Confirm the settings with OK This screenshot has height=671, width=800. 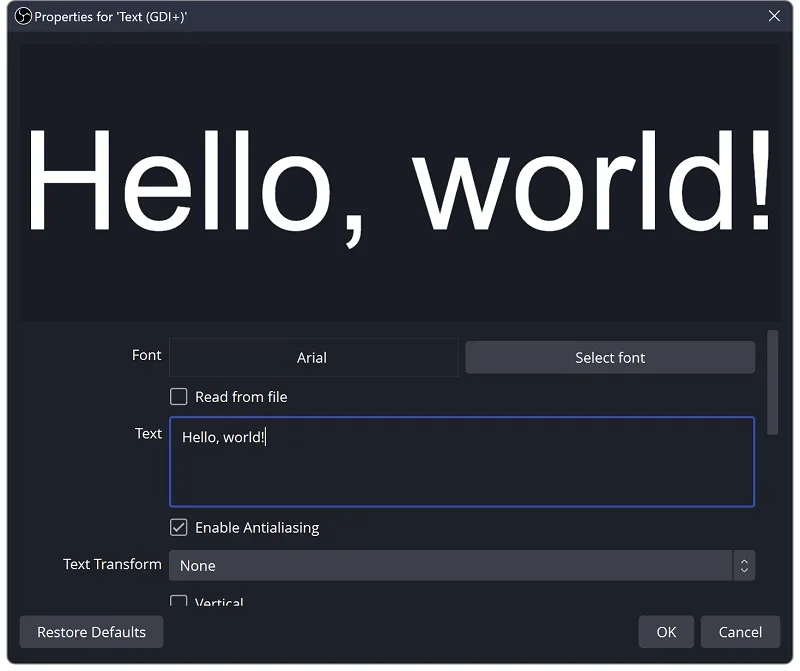pyautogui.click(x=666, y=632)
